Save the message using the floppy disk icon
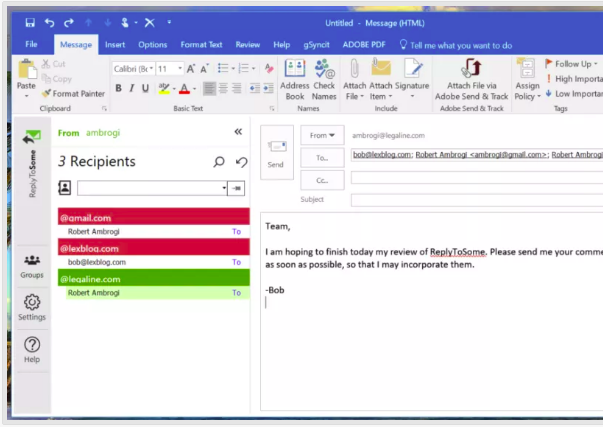Screen dimensions: 603x427 (30, 23)
